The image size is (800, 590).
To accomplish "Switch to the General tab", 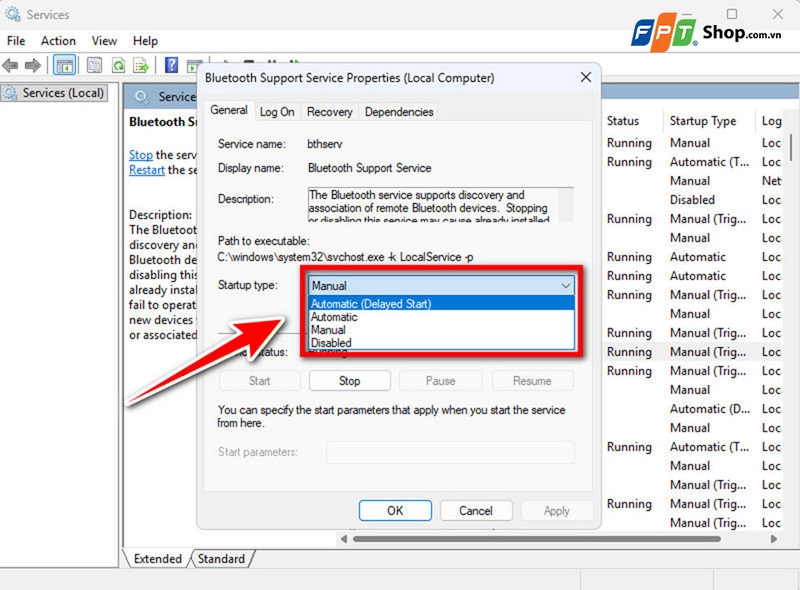I will point(229,110).
